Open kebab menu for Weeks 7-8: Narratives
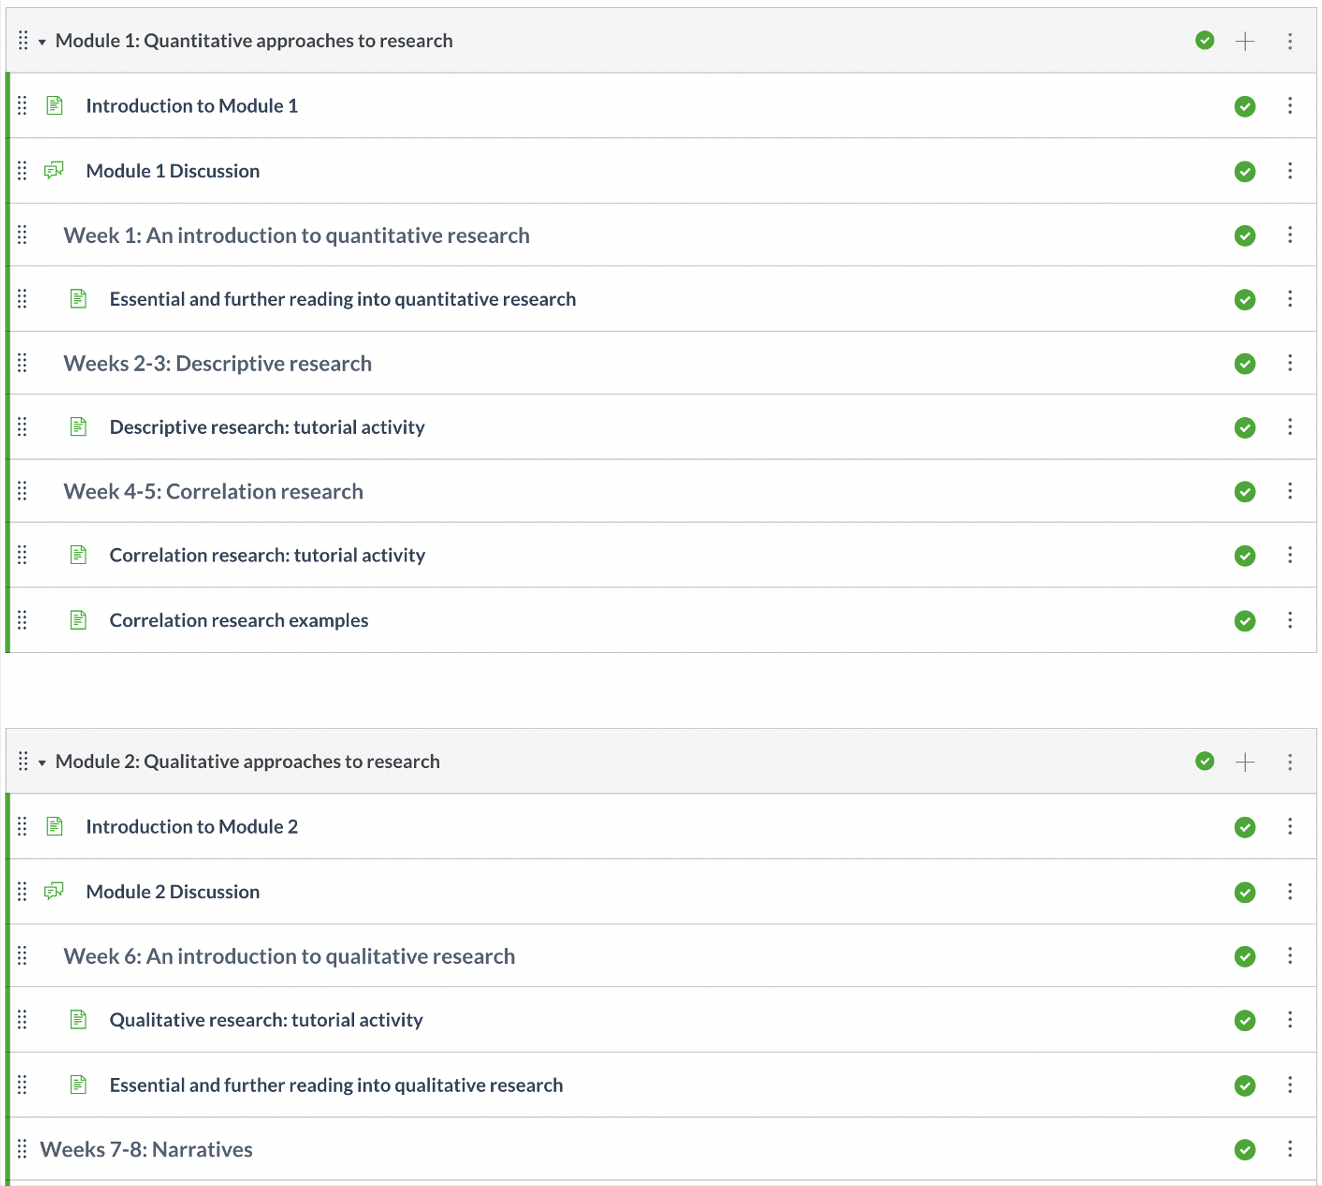The width and height of the screenshot is (1322, 1186). [1290, 1149]
